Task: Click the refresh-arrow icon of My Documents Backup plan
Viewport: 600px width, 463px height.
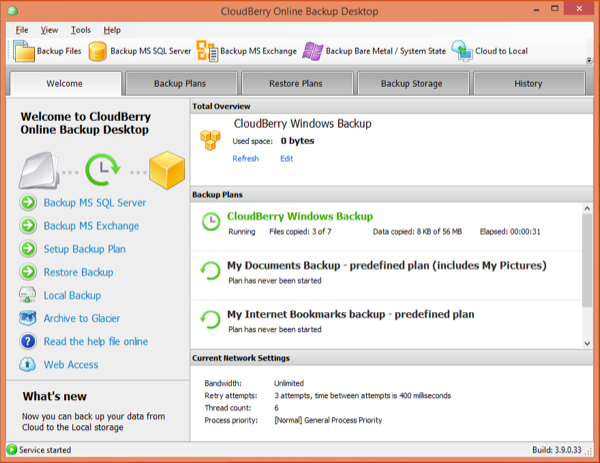Action: tap(210, 271)
